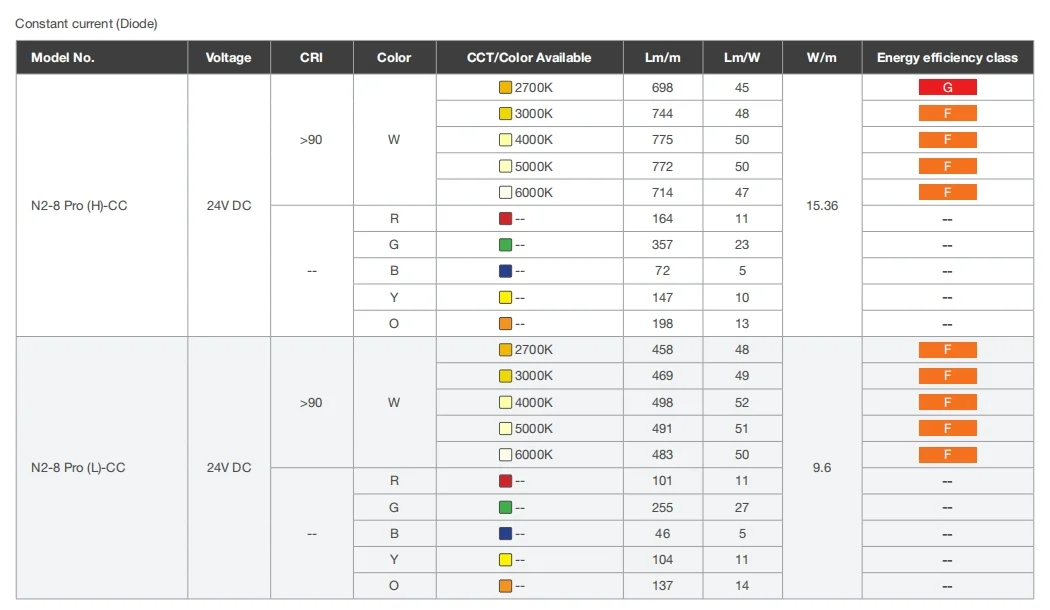Click the blue swatch in the 72 Lm/m row
1050x610 pixels.
coord(505,271)
